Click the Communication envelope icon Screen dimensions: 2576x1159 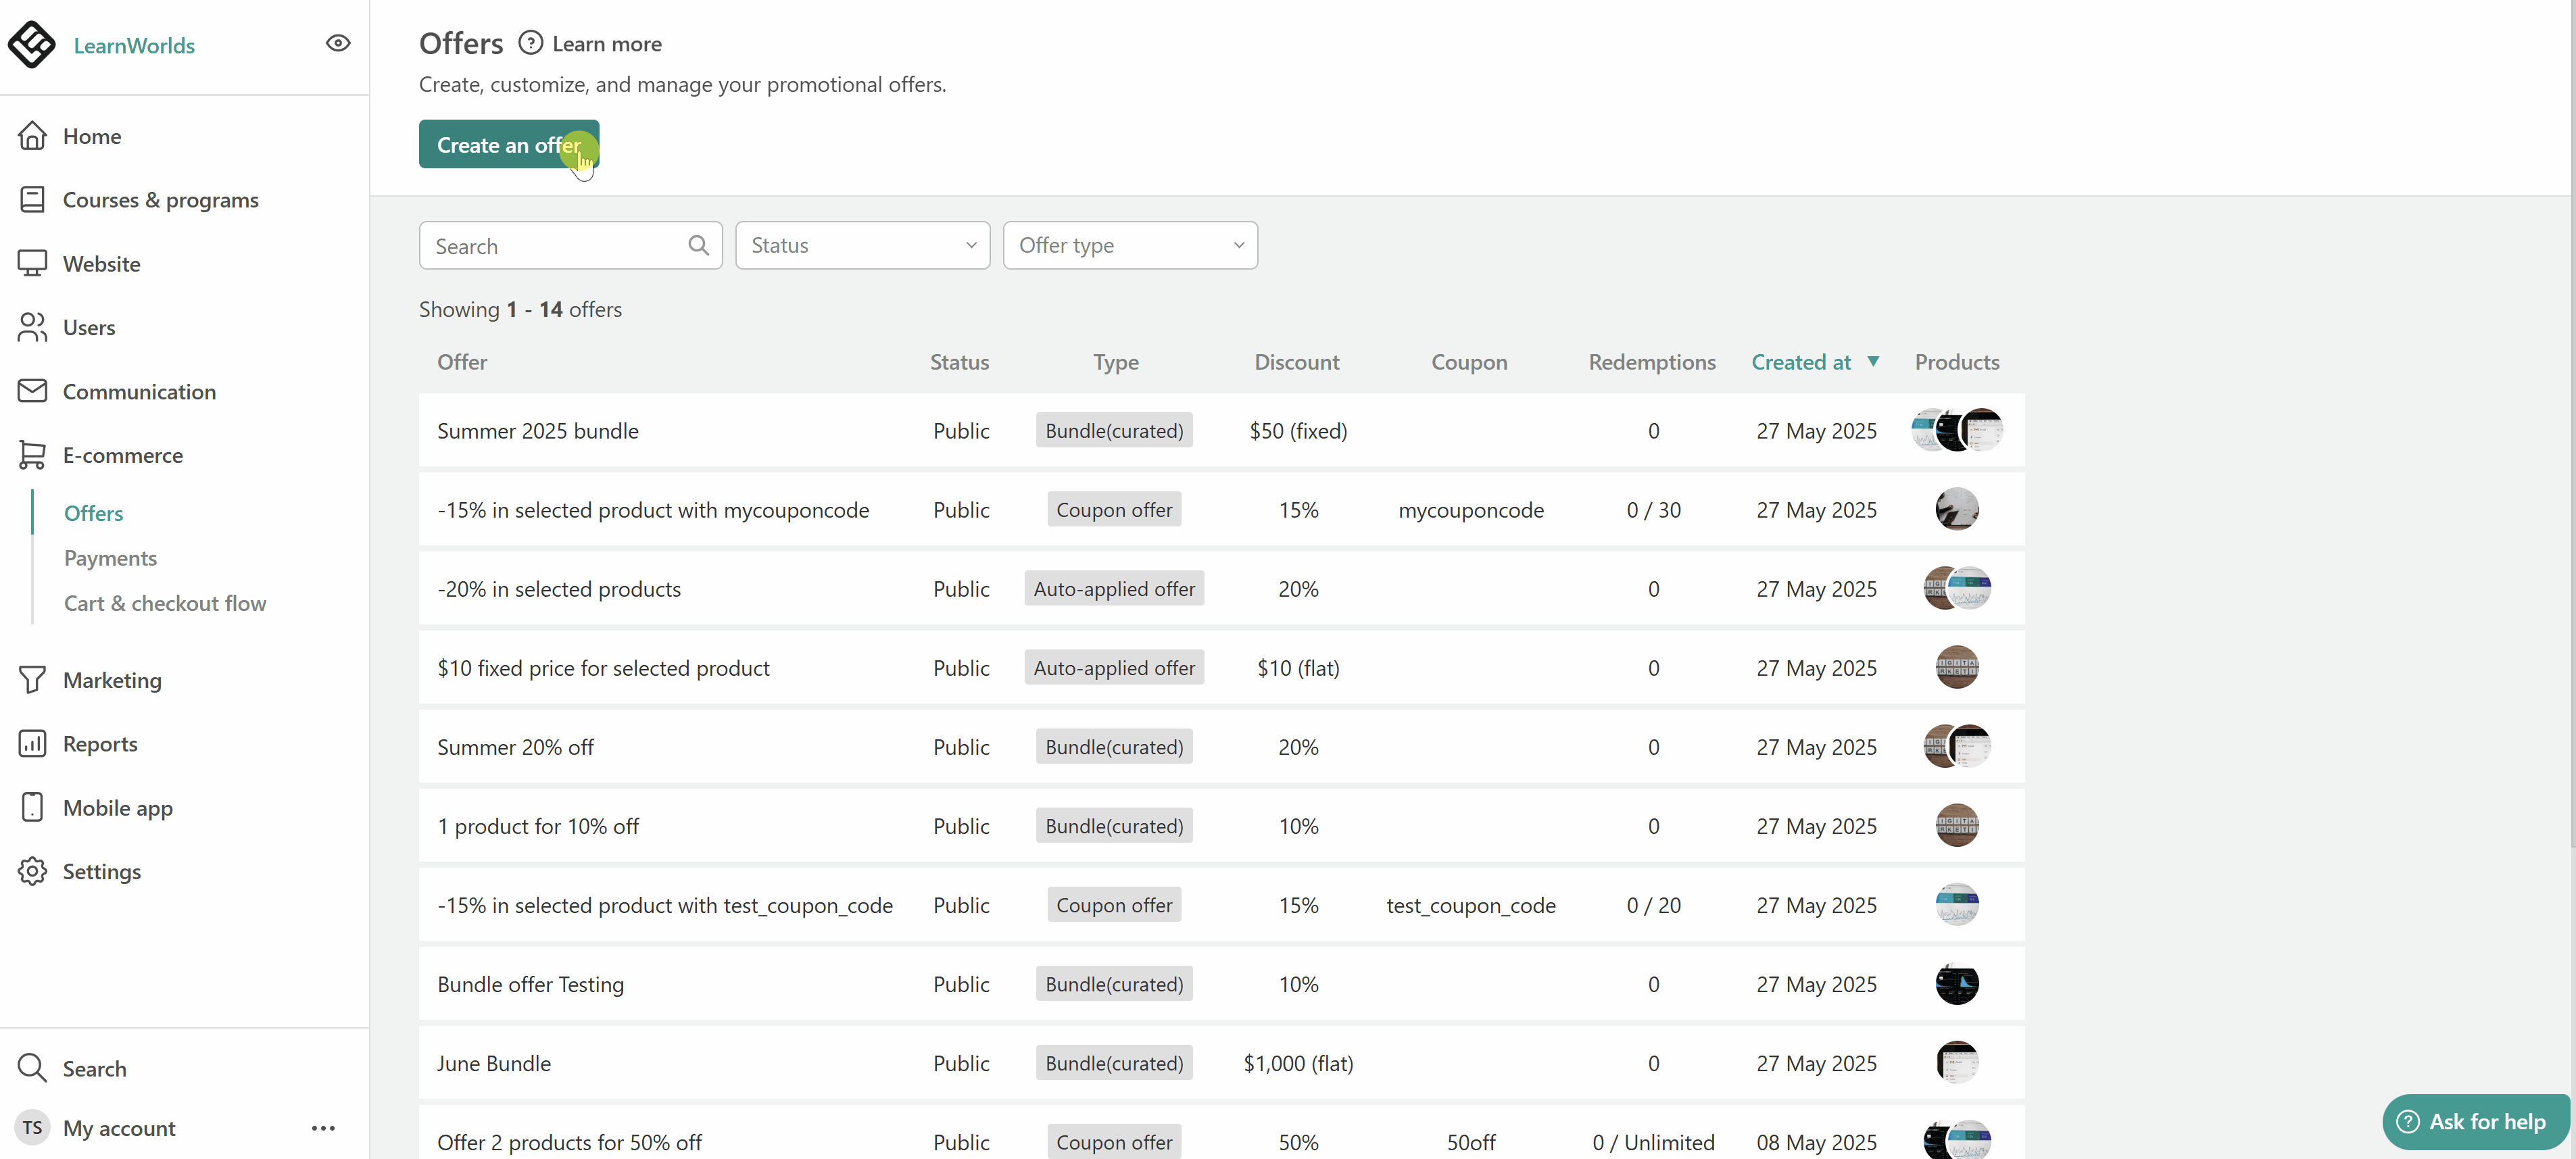(32, 391)
